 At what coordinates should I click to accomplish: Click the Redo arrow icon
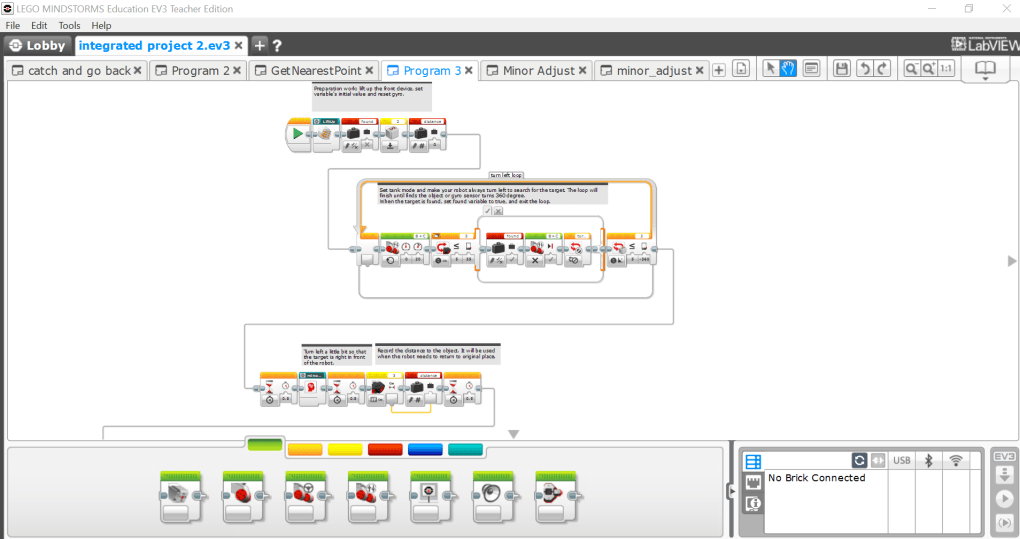[880, 69]
